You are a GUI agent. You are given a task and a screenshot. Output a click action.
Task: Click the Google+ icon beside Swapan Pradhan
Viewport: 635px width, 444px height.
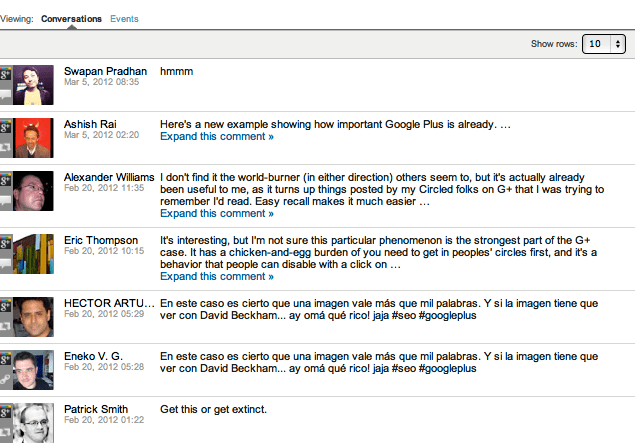6,74
